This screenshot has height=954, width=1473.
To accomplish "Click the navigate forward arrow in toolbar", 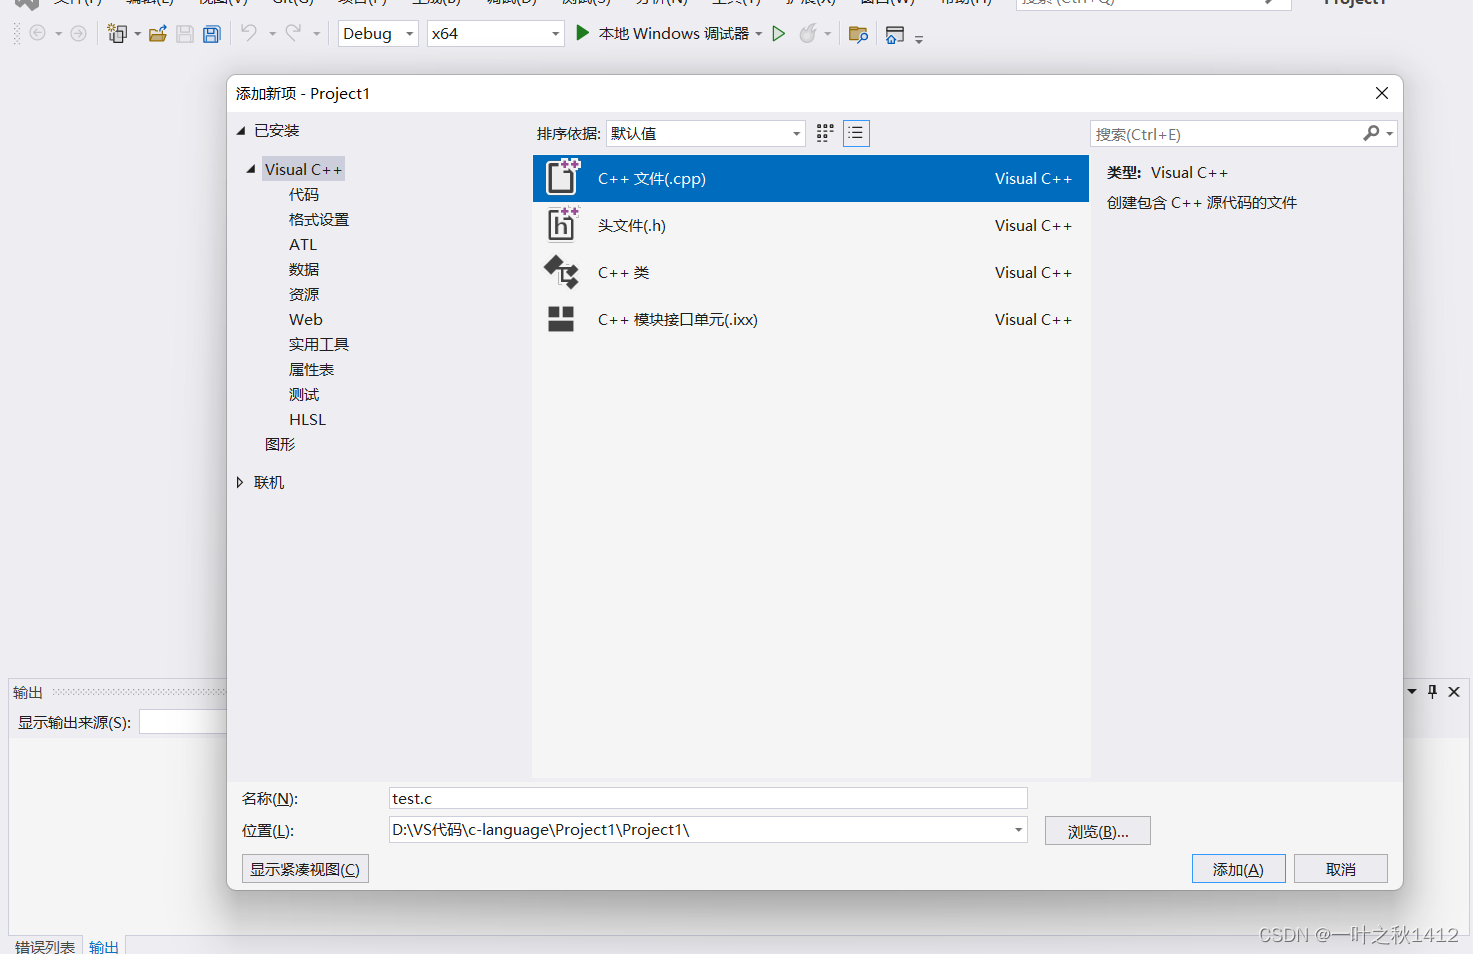I will pos(78,33).
